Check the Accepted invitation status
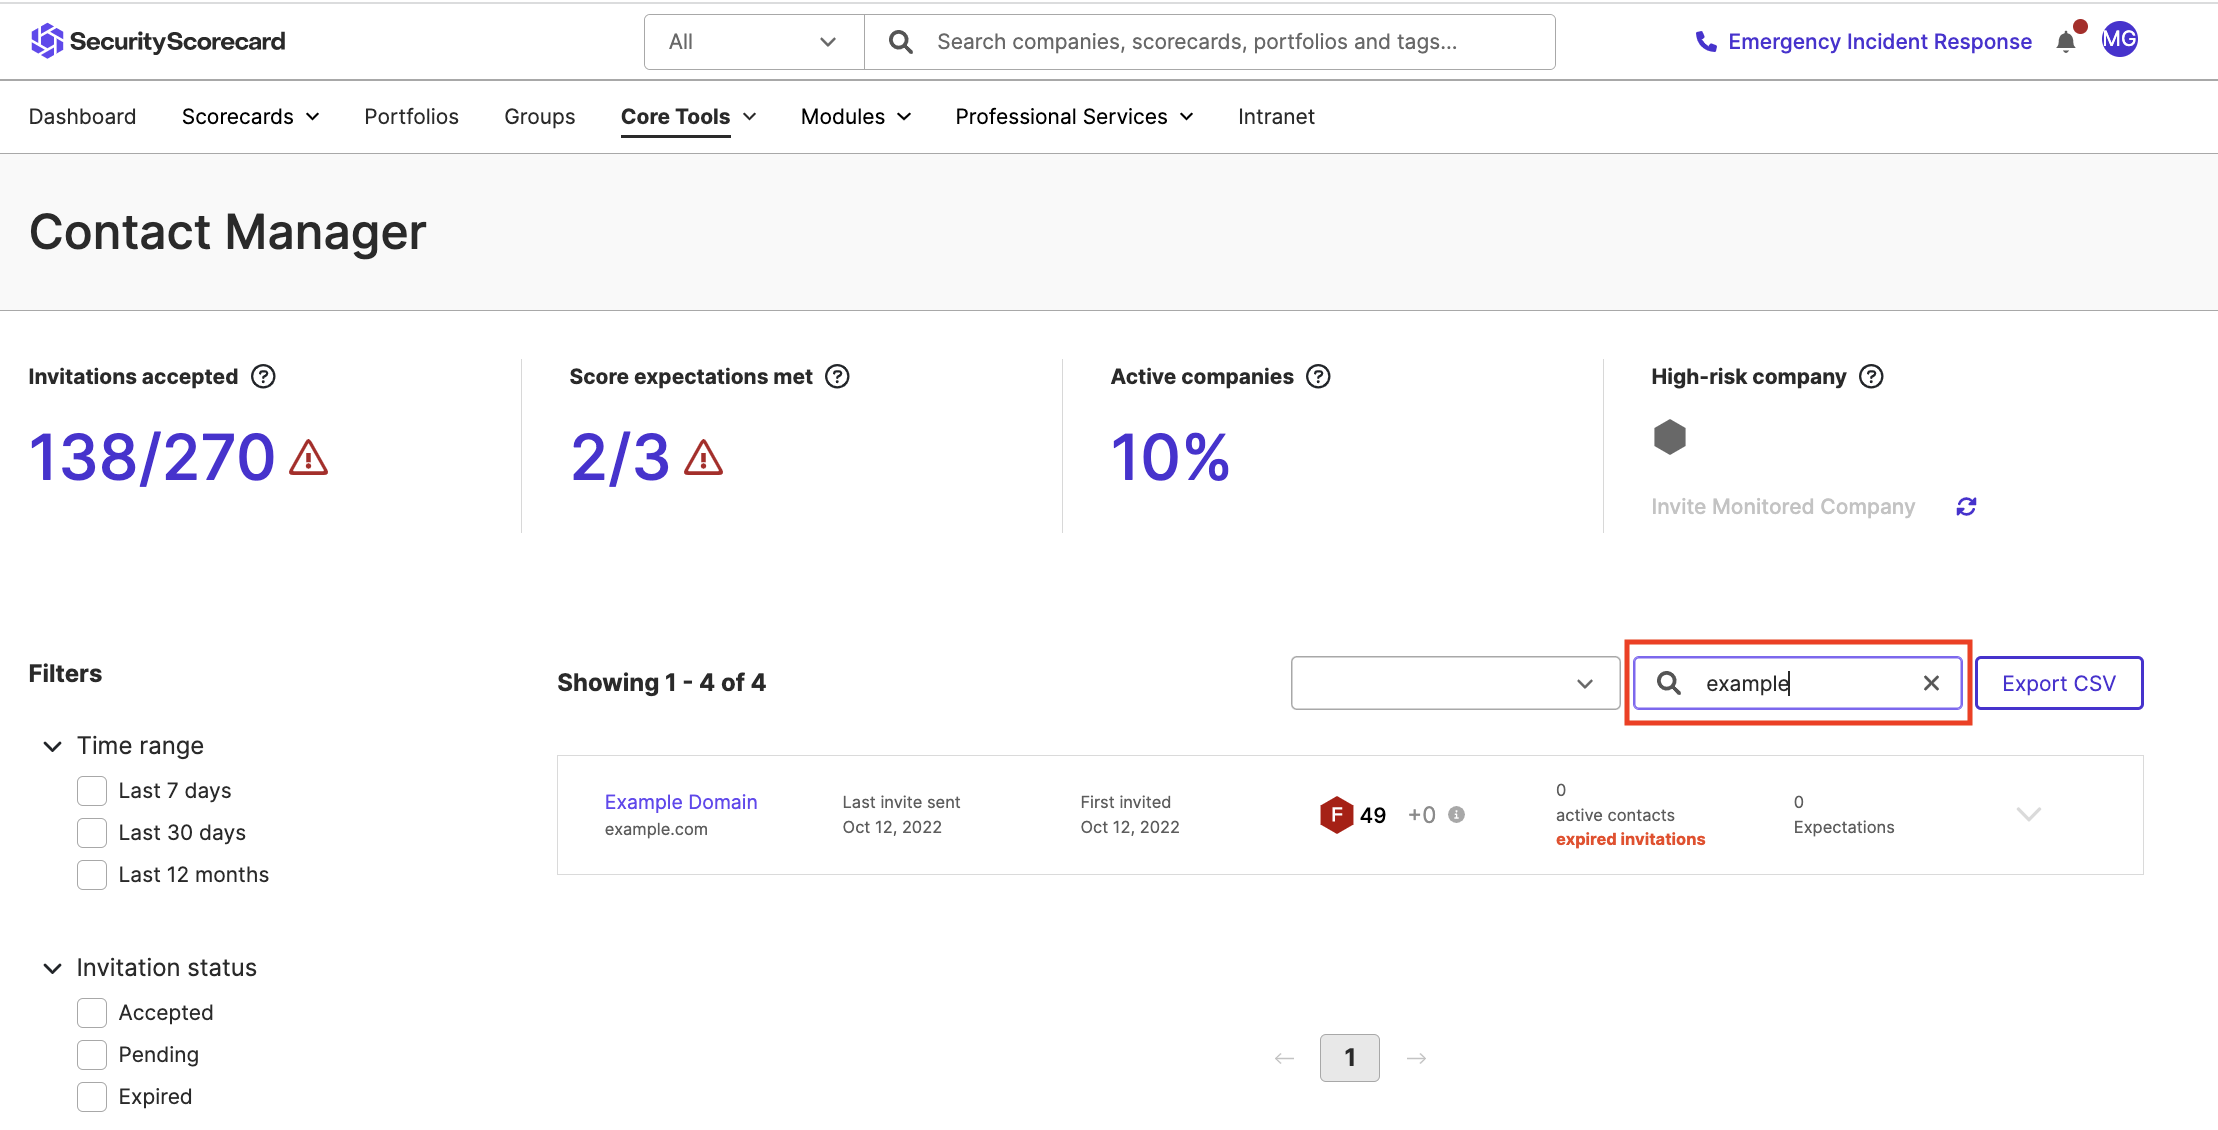Screen dimensions: 2218x1130 [92, 1013]
